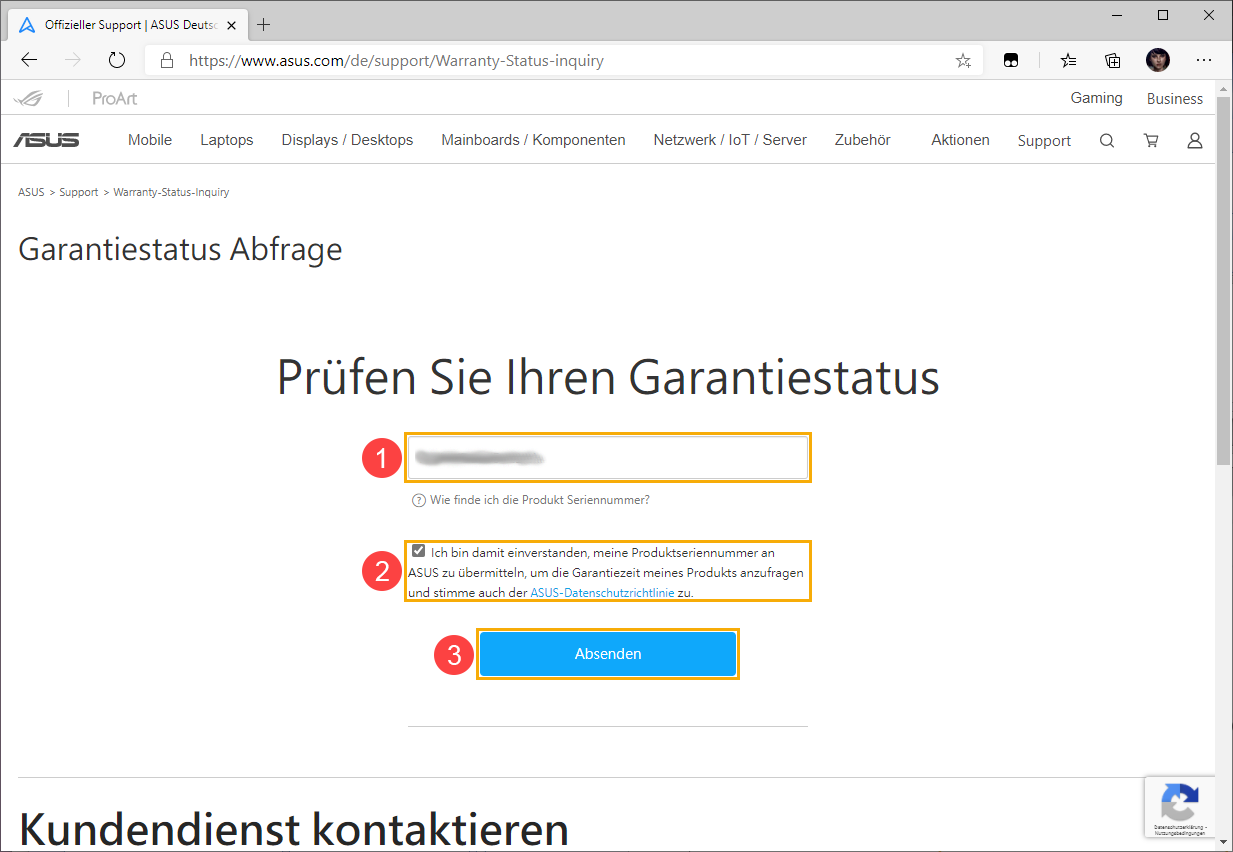The height and width of the screenshot is (852, 1233).
Task: Open the ROG brand site logo
Action: [29, 98]
